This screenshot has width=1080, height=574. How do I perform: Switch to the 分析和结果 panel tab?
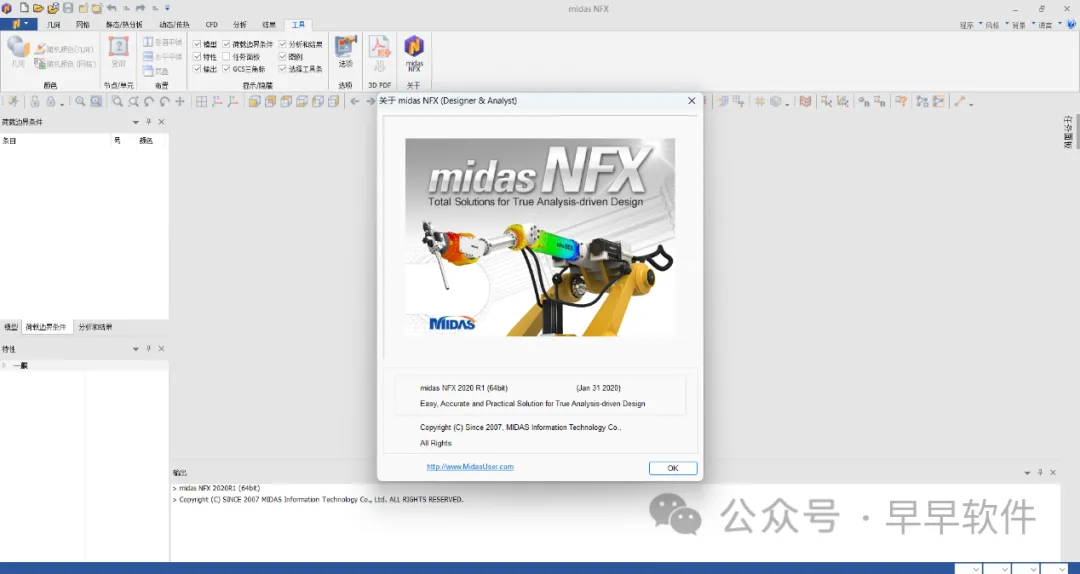[95, 327]
